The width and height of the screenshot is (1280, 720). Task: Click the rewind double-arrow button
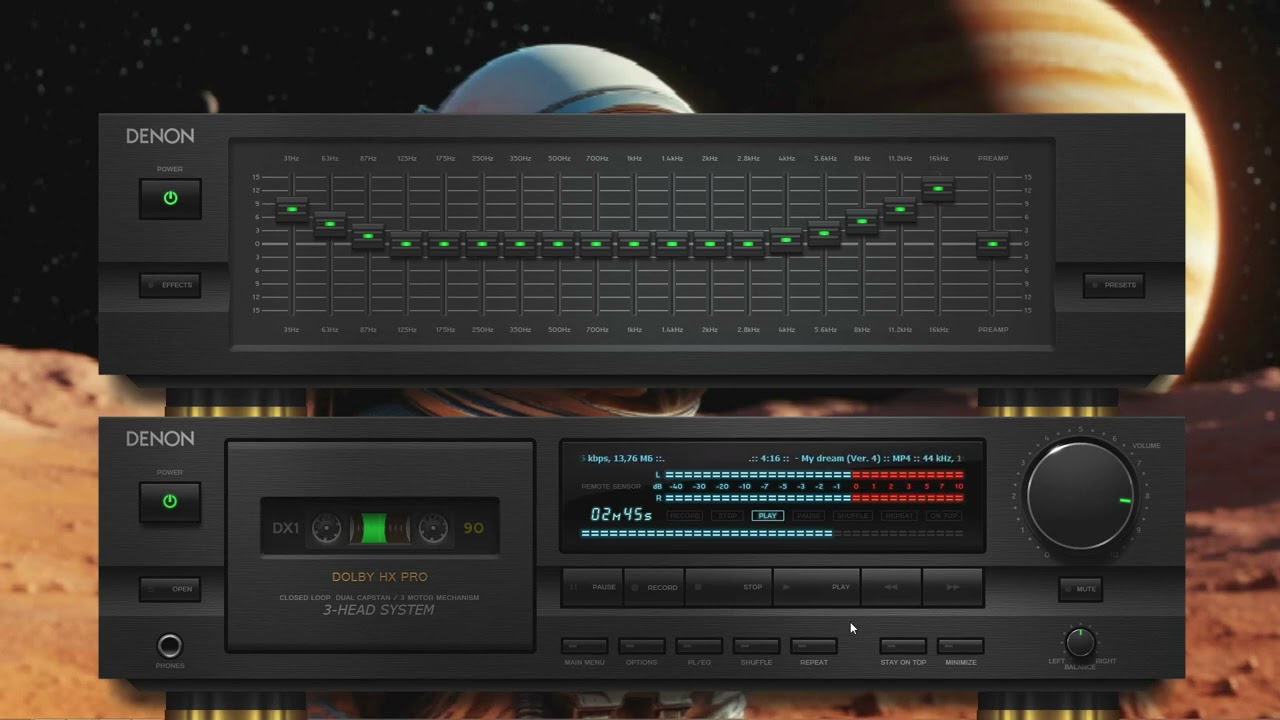[891, 587]
